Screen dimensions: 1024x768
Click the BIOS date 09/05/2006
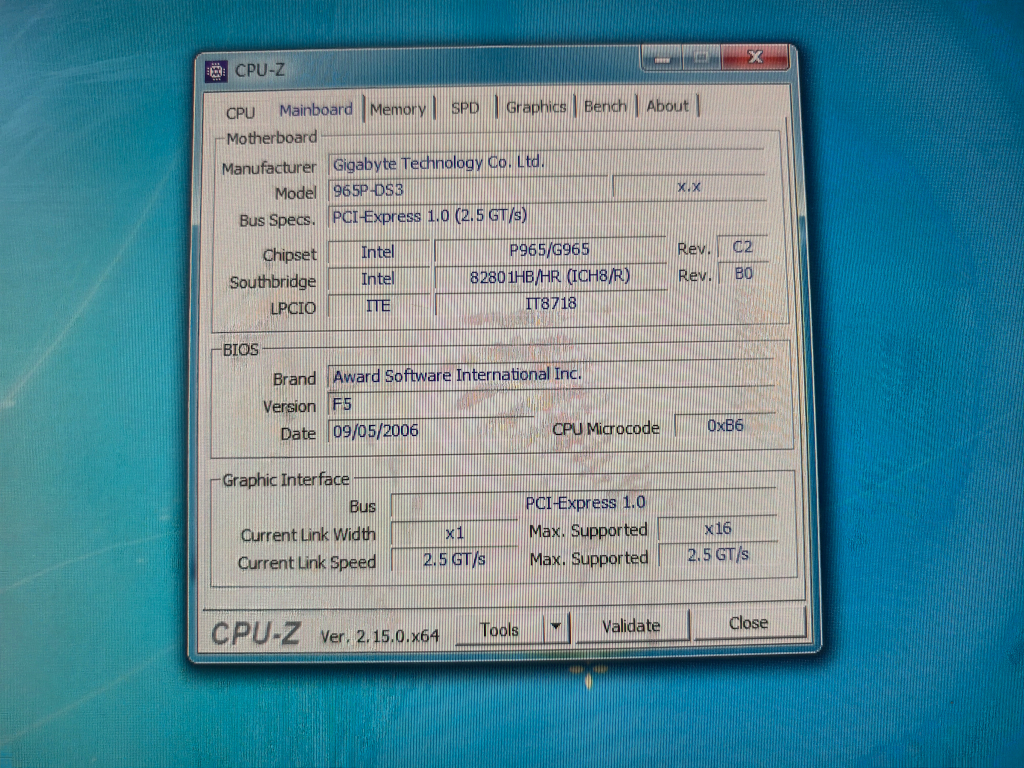(431, 430)
